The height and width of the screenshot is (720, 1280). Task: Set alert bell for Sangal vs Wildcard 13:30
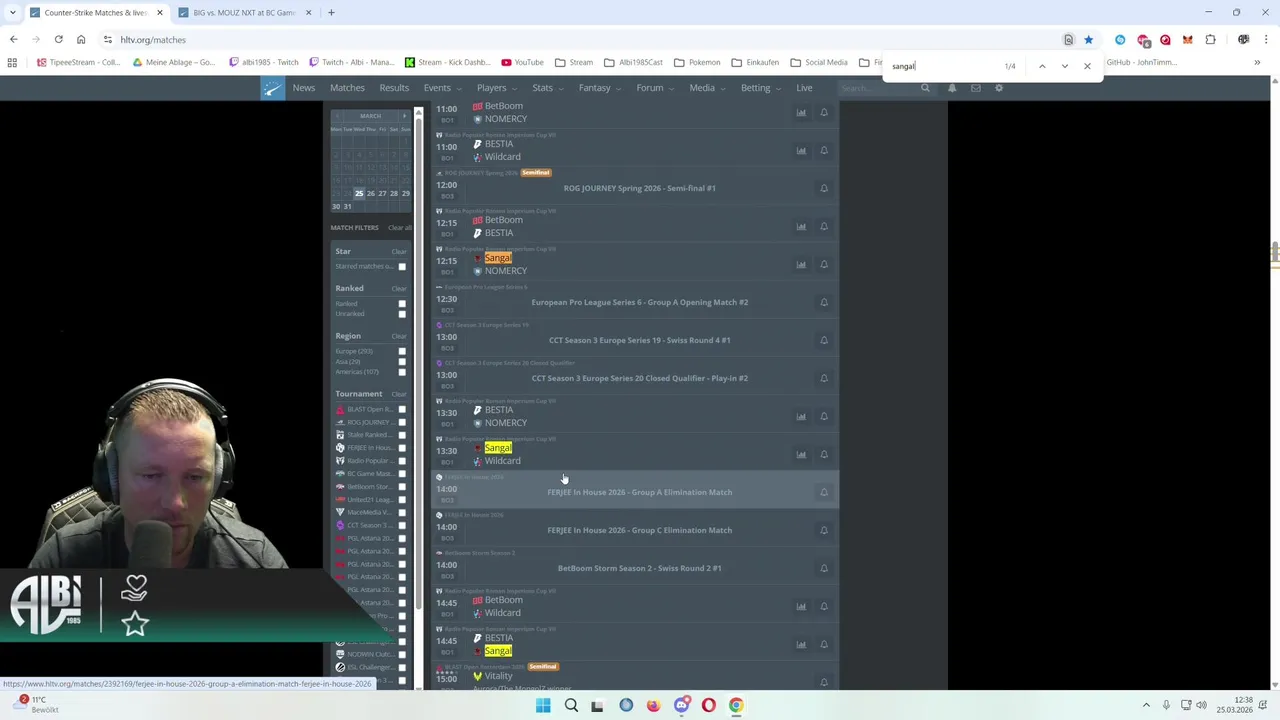(x=824, y=454)
